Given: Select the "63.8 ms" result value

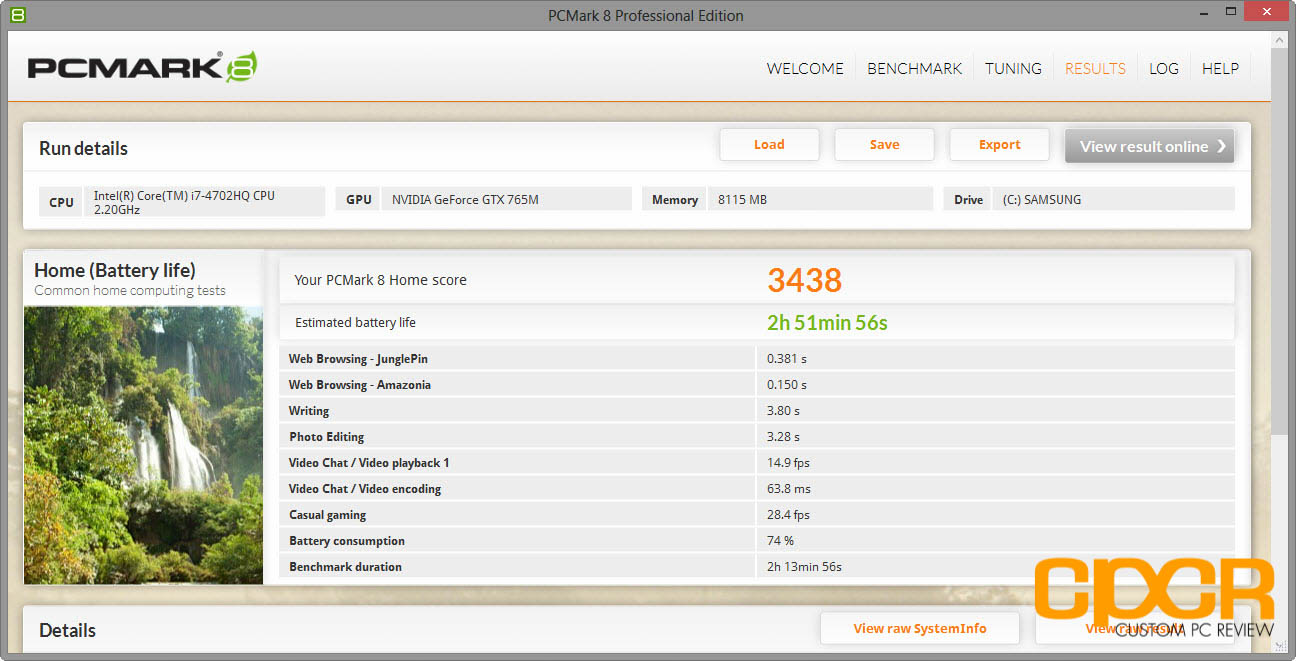Looking at the screenshot, I should 789,489.
